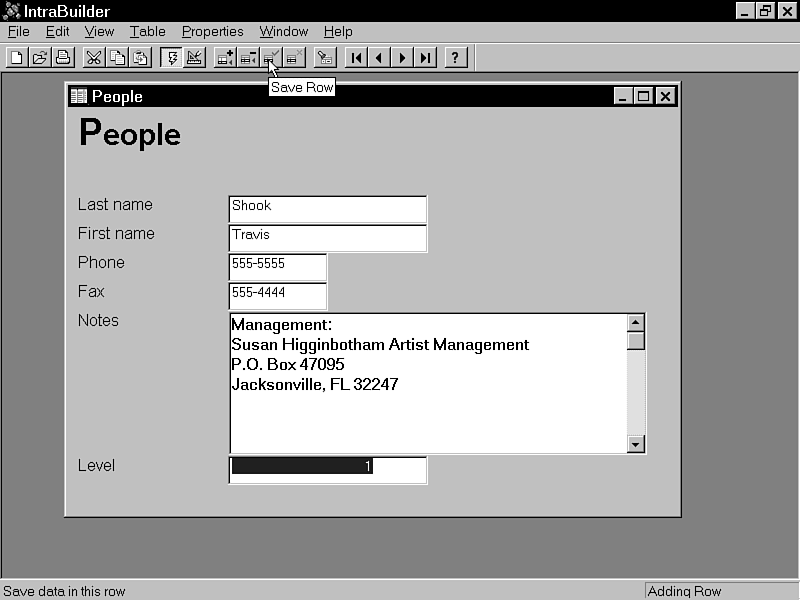Open the Properties menu
Screen dimensions: 800x600
pos(212,31)
